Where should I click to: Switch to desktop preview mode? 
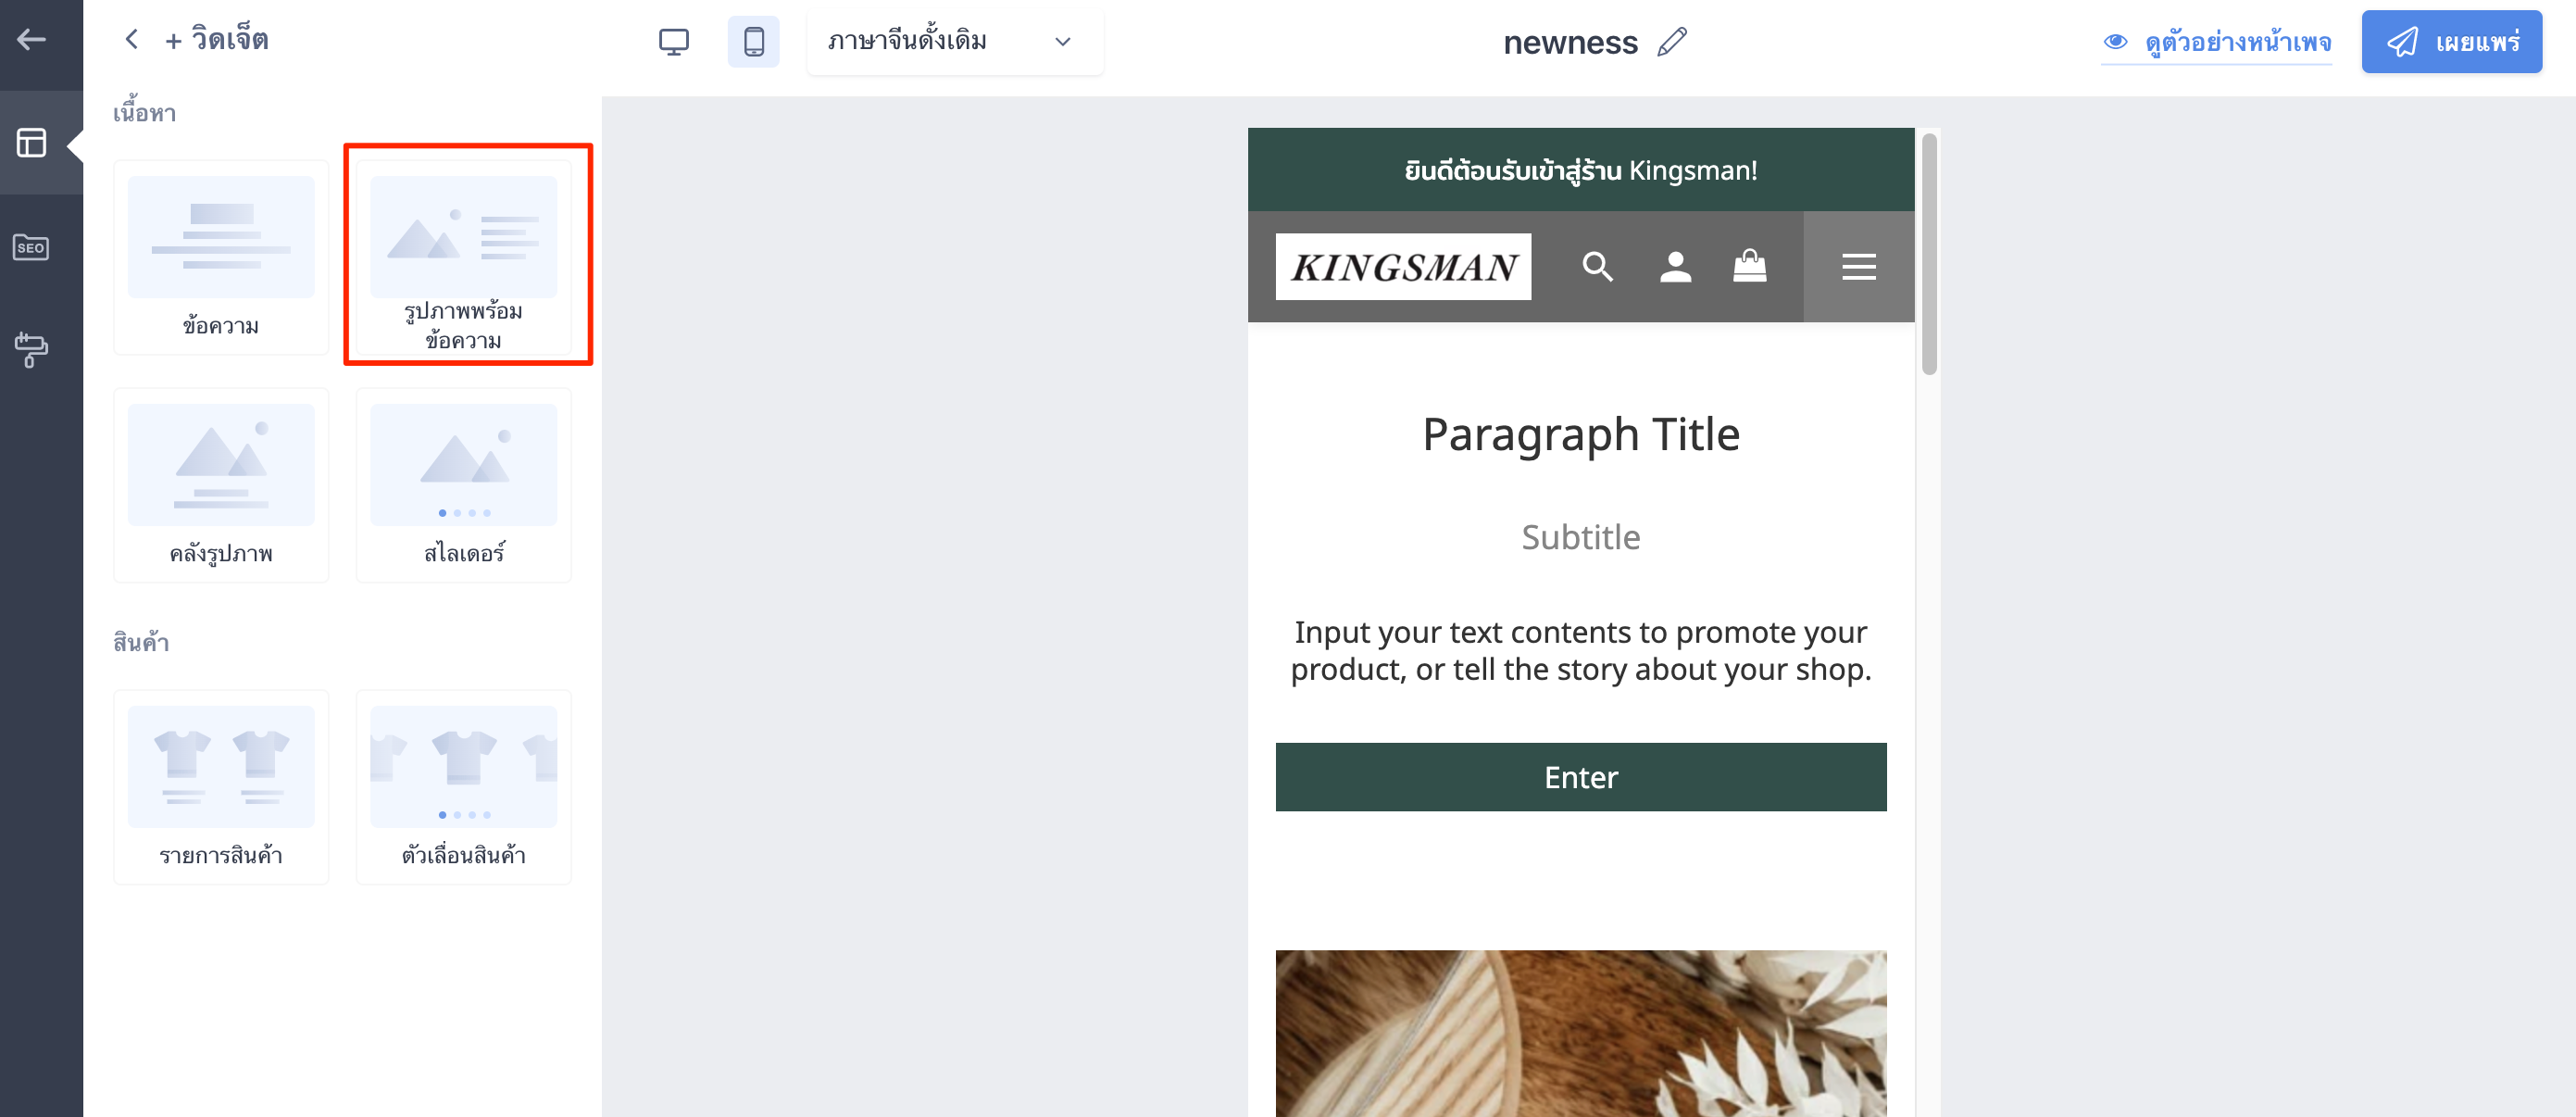coord(673,42)
